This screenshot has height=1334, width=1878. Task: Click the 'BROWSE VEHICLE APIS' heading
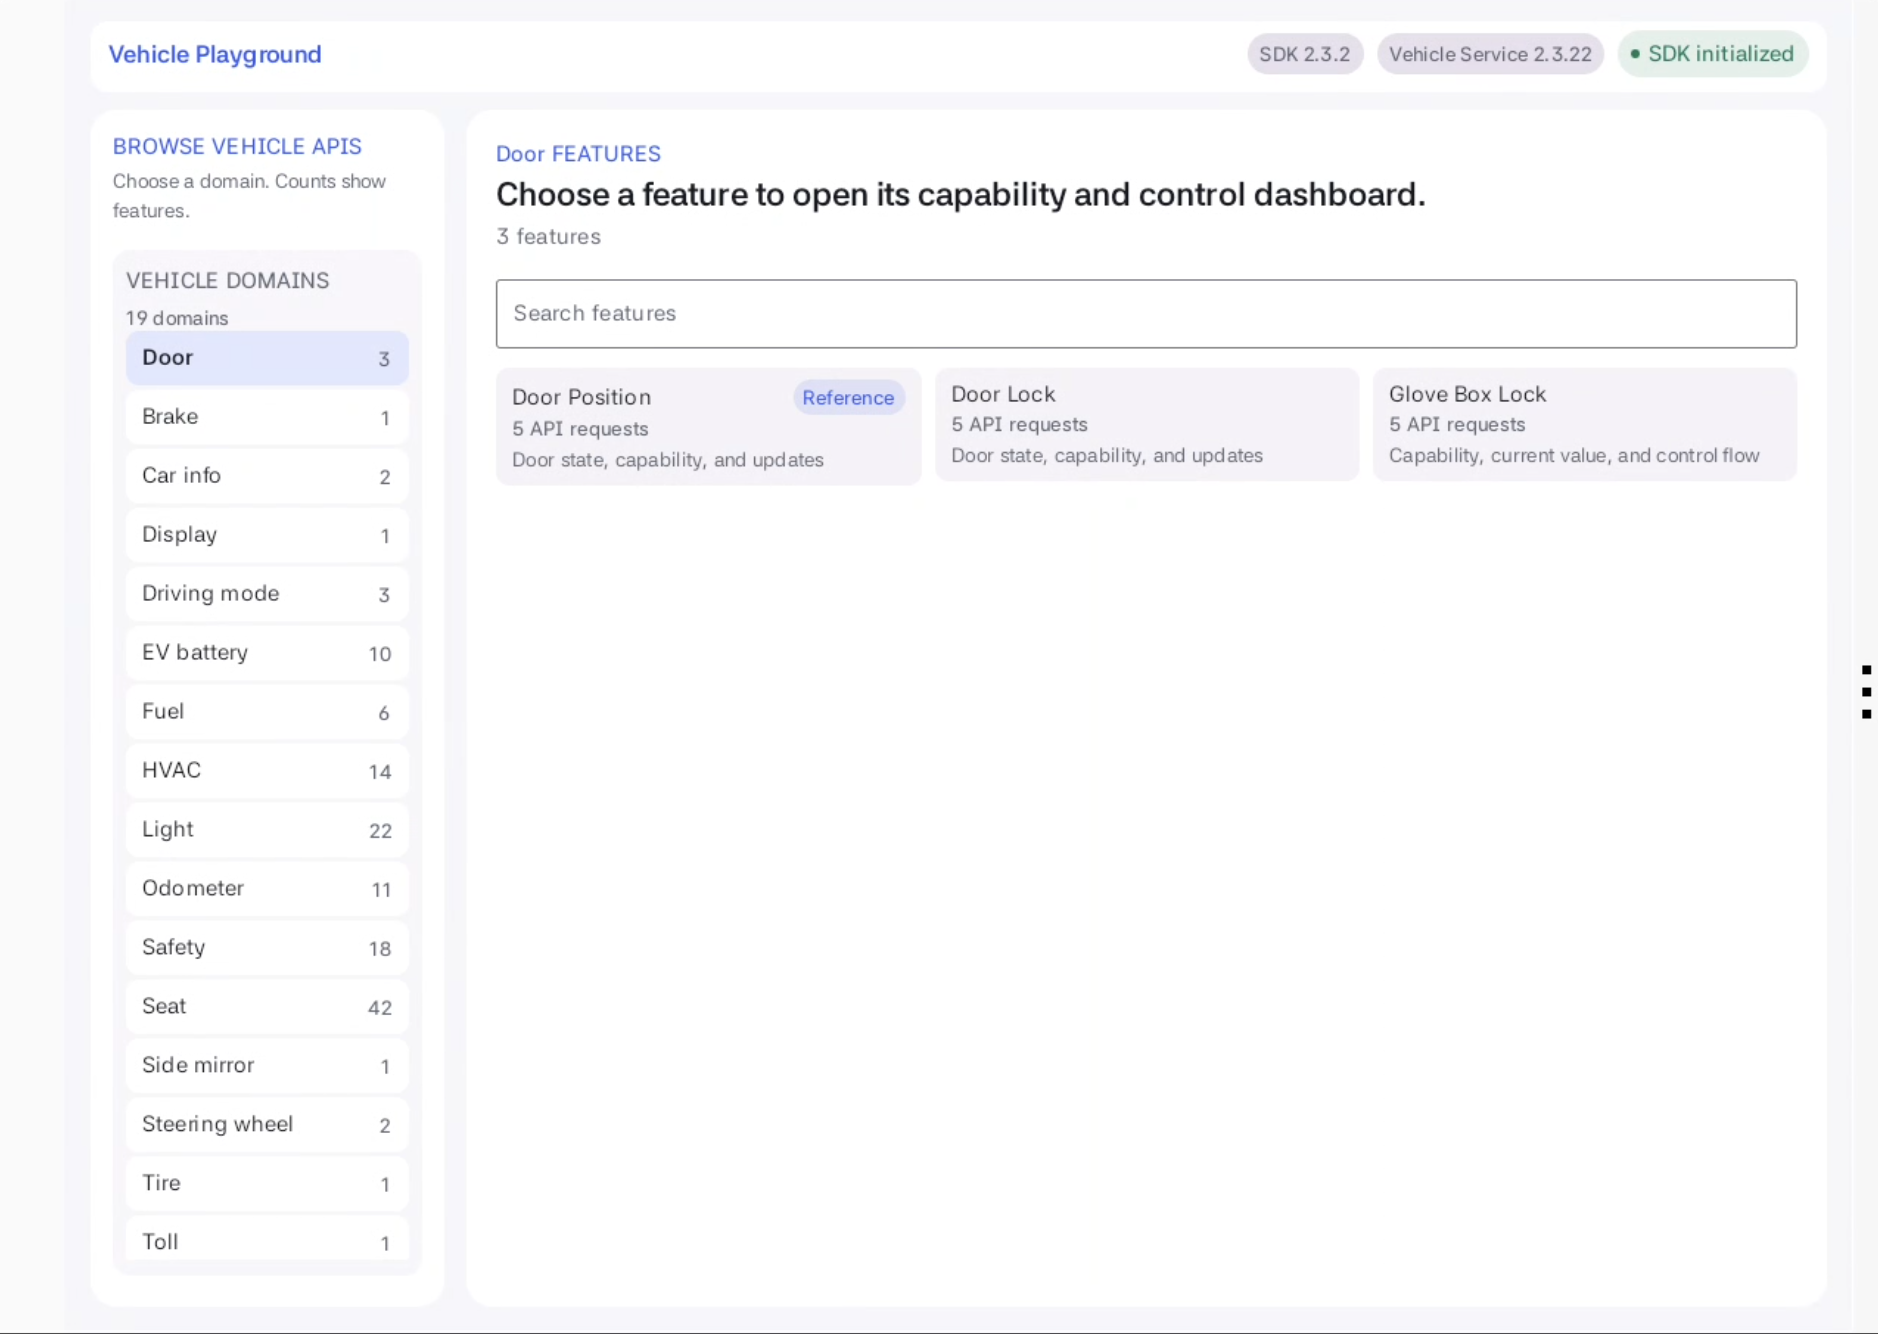(237, 146)
